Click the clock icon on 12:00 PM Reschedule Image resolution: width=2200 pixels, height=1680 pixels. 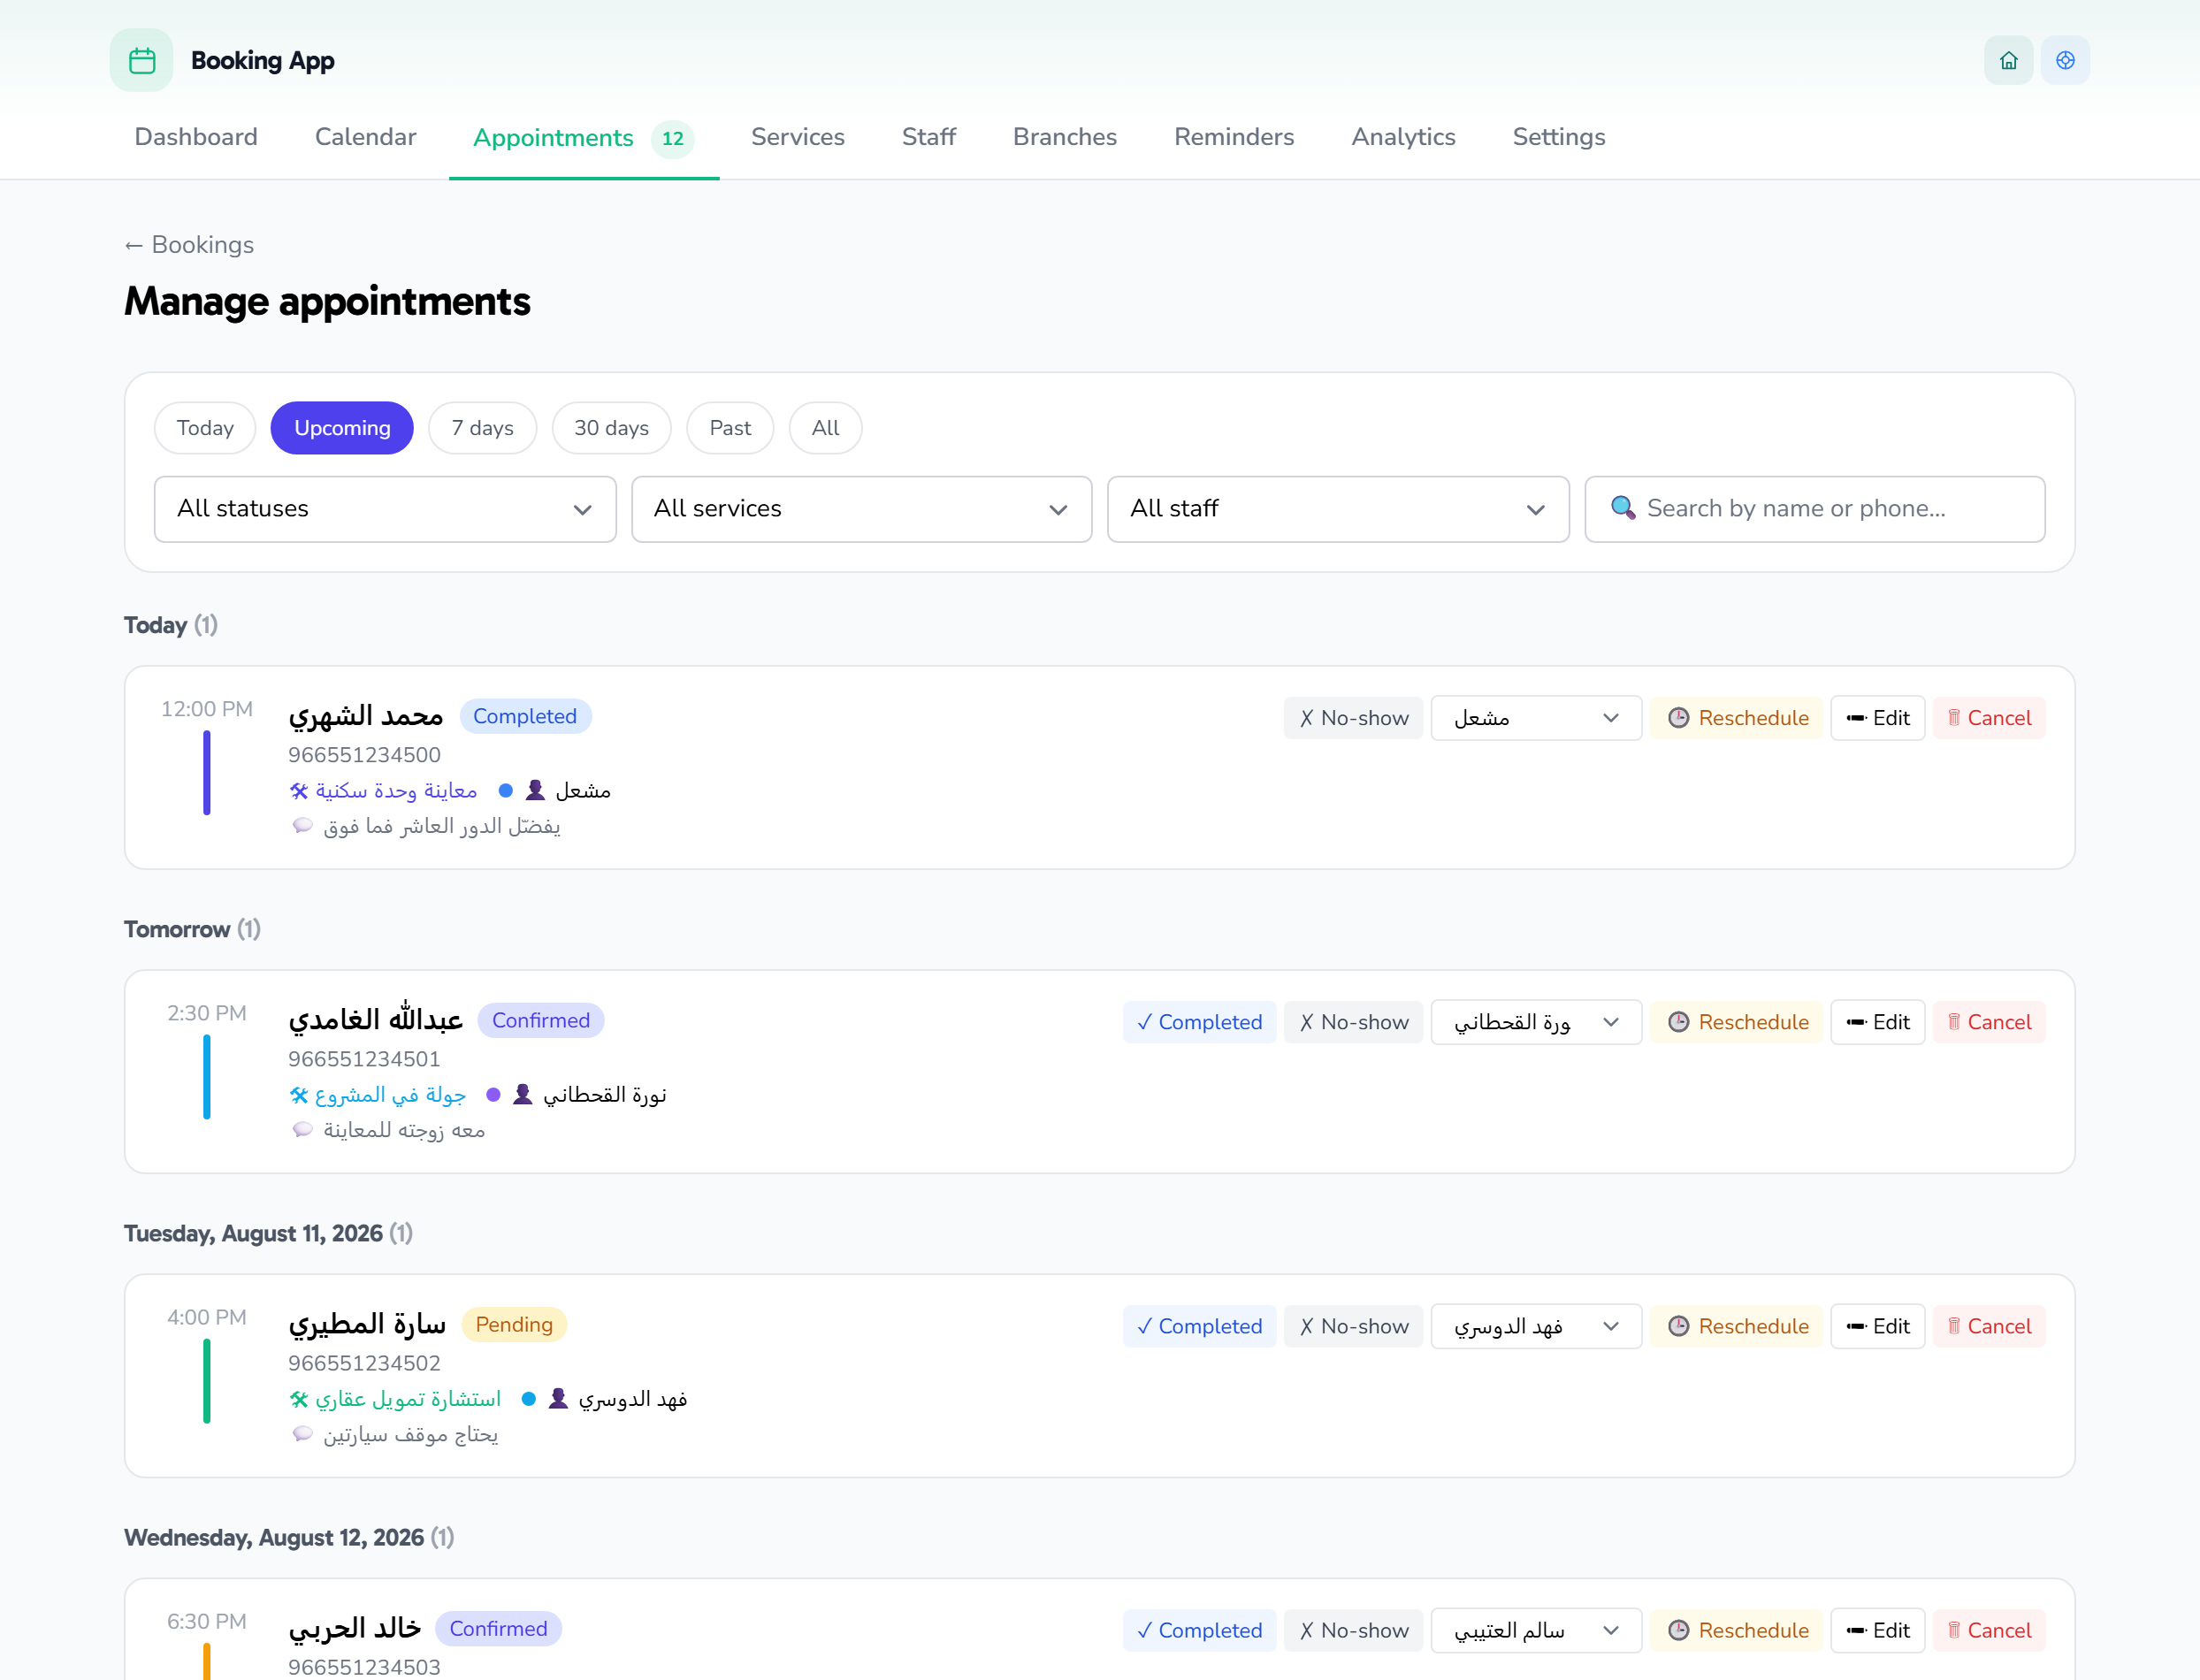pyautogui.click(x=1679, y=718)
